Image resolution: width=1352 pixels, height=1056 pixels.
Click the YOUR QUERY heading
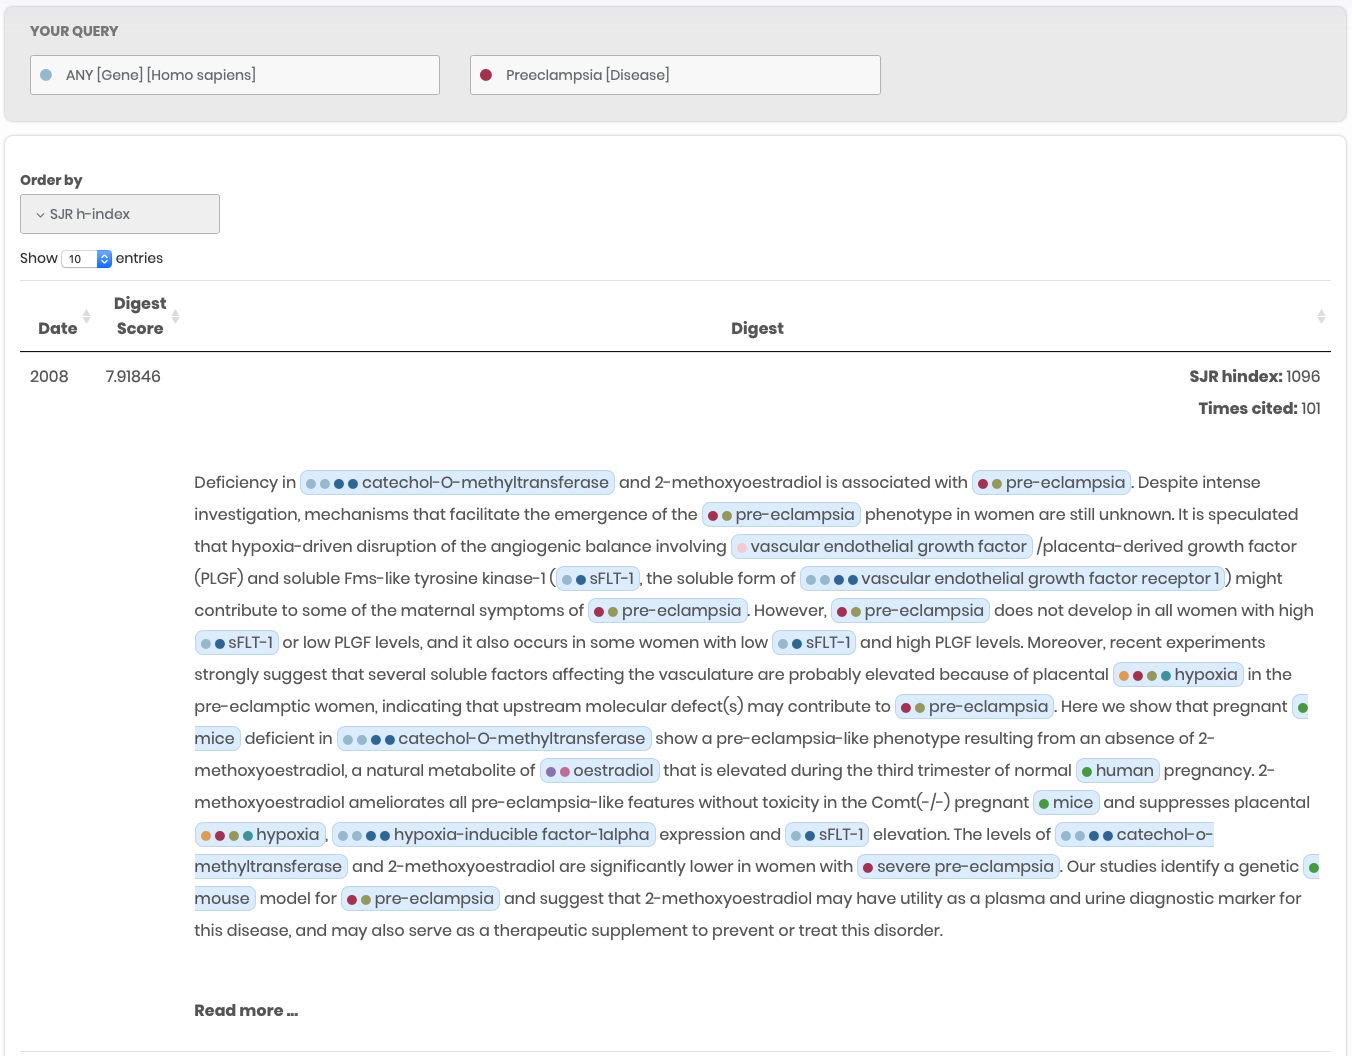(x=74, y=31)
